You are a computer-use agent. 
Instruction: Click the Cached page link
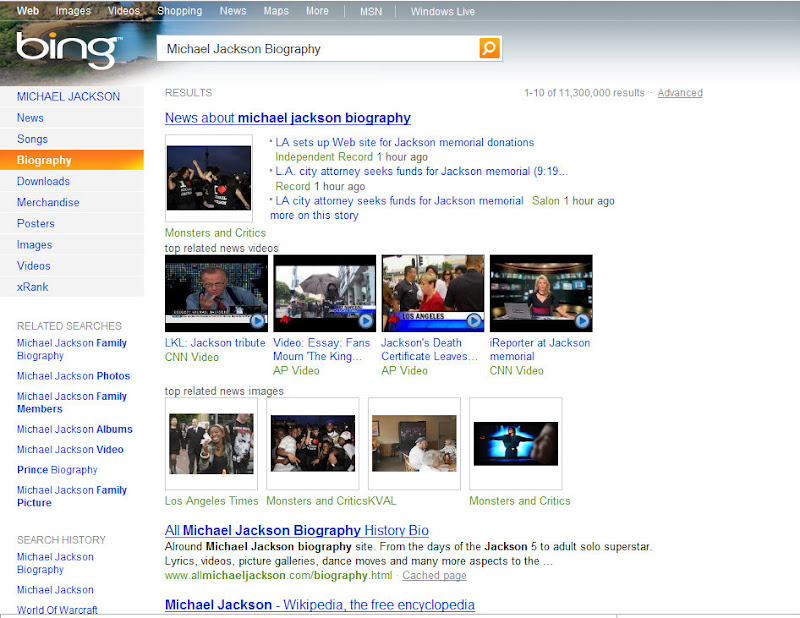click(x=434, y=576)
